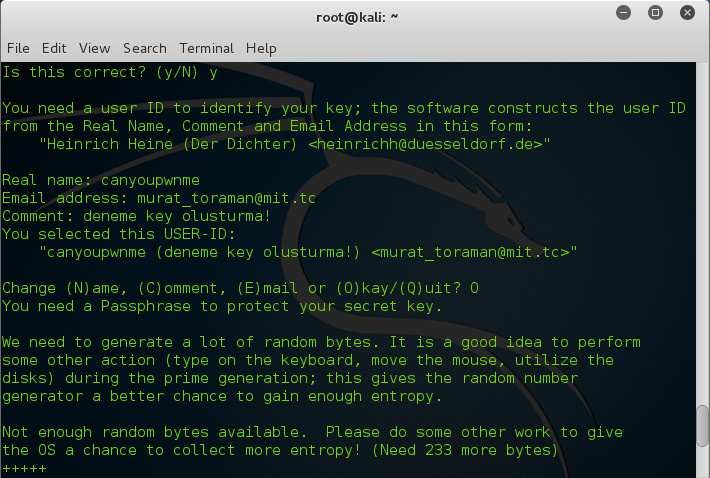Click the '+++++' progress line at bottom

pos(24,468)
